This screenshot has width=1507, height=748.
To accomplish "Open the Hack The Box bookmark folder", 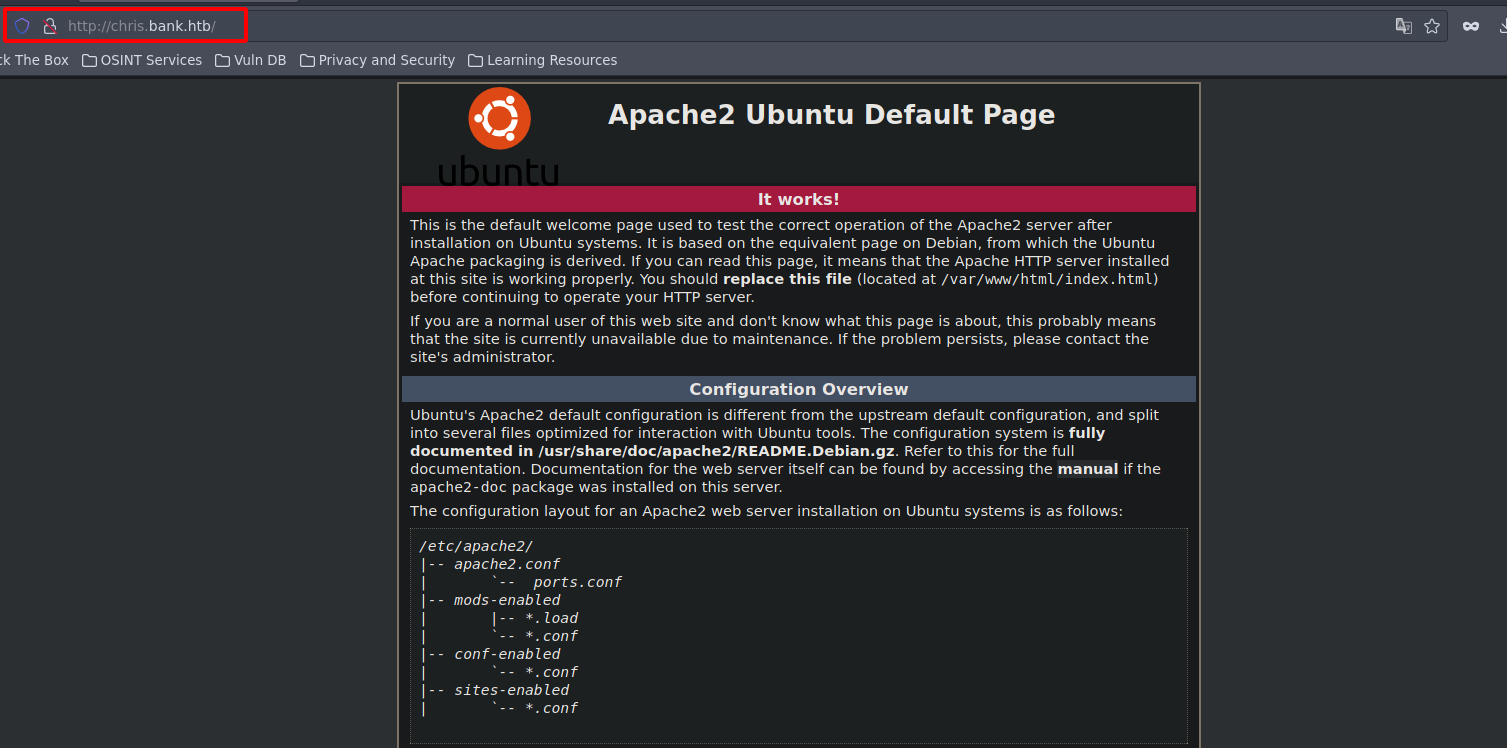I will click(x=34, y=60).
